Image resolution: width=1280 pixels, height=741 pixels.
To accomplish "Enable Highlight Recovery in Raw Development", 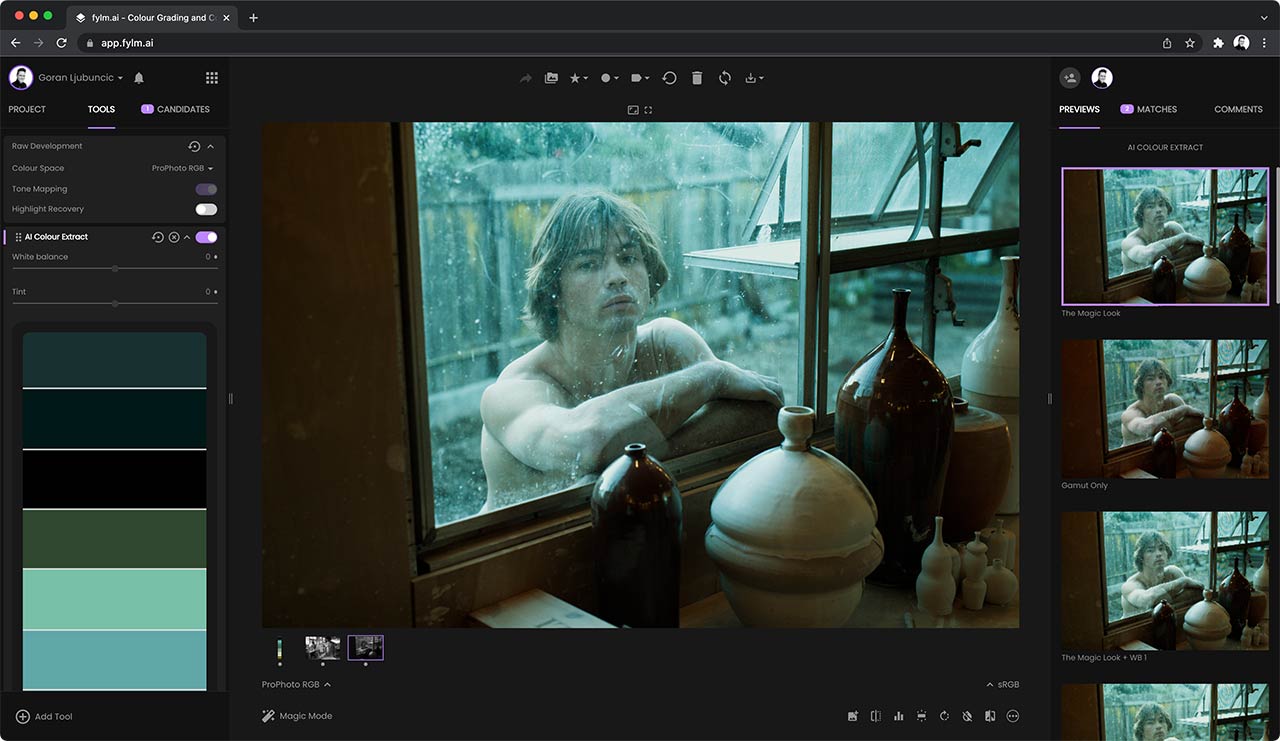I will point(206,209).
